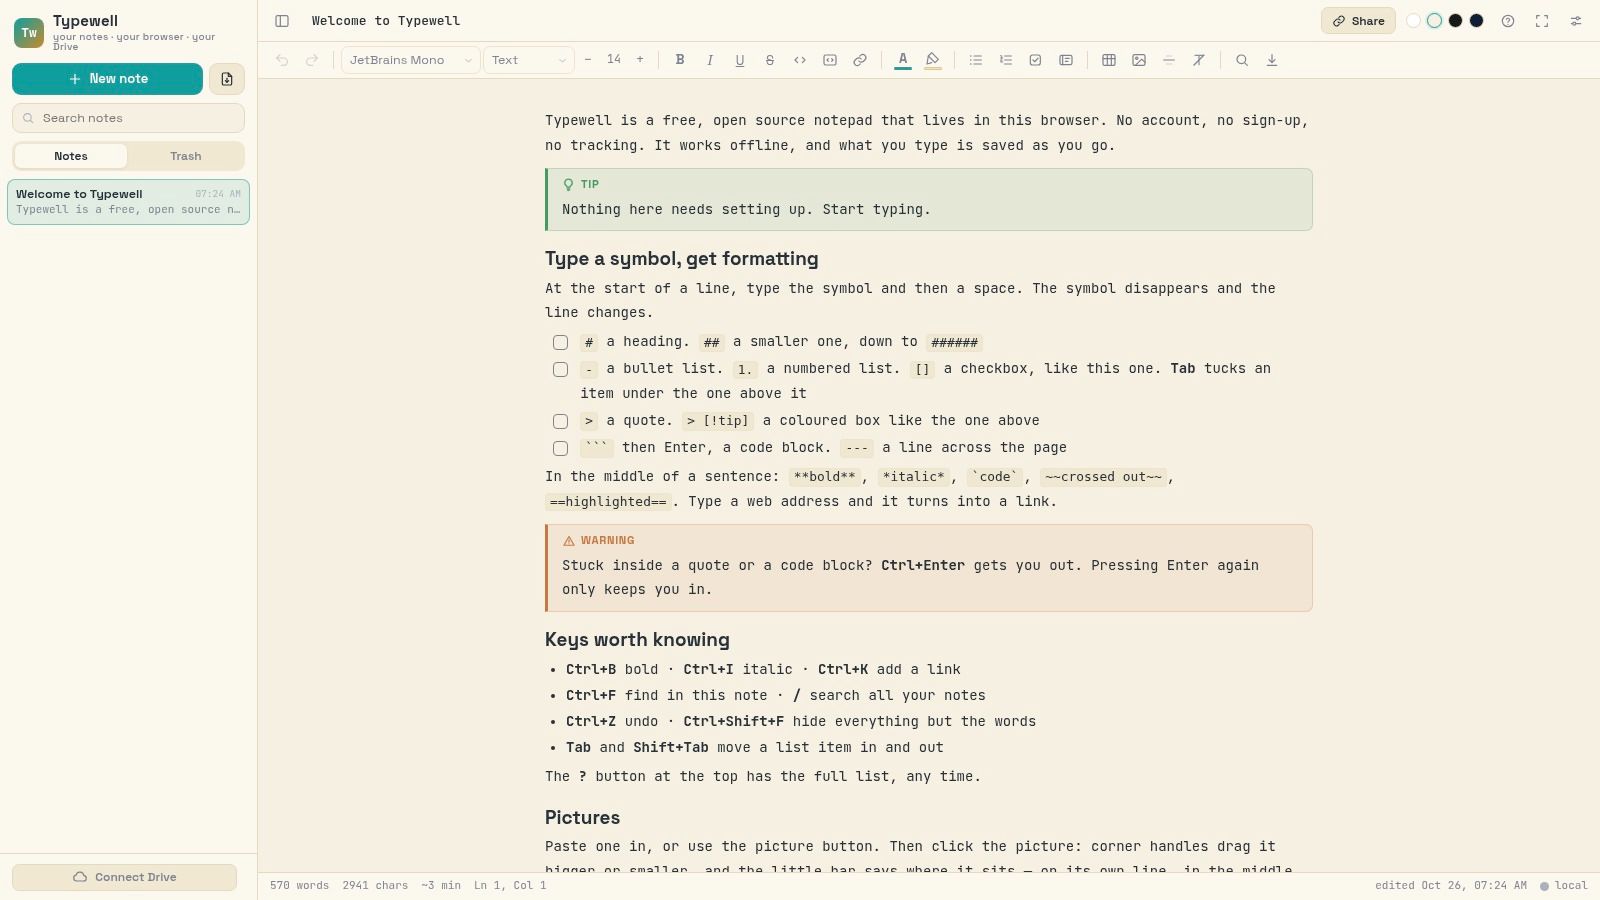Open the highlight color tool
Image resolution: width=1600 pixels, height=900 pixels.
coord(933,60)
